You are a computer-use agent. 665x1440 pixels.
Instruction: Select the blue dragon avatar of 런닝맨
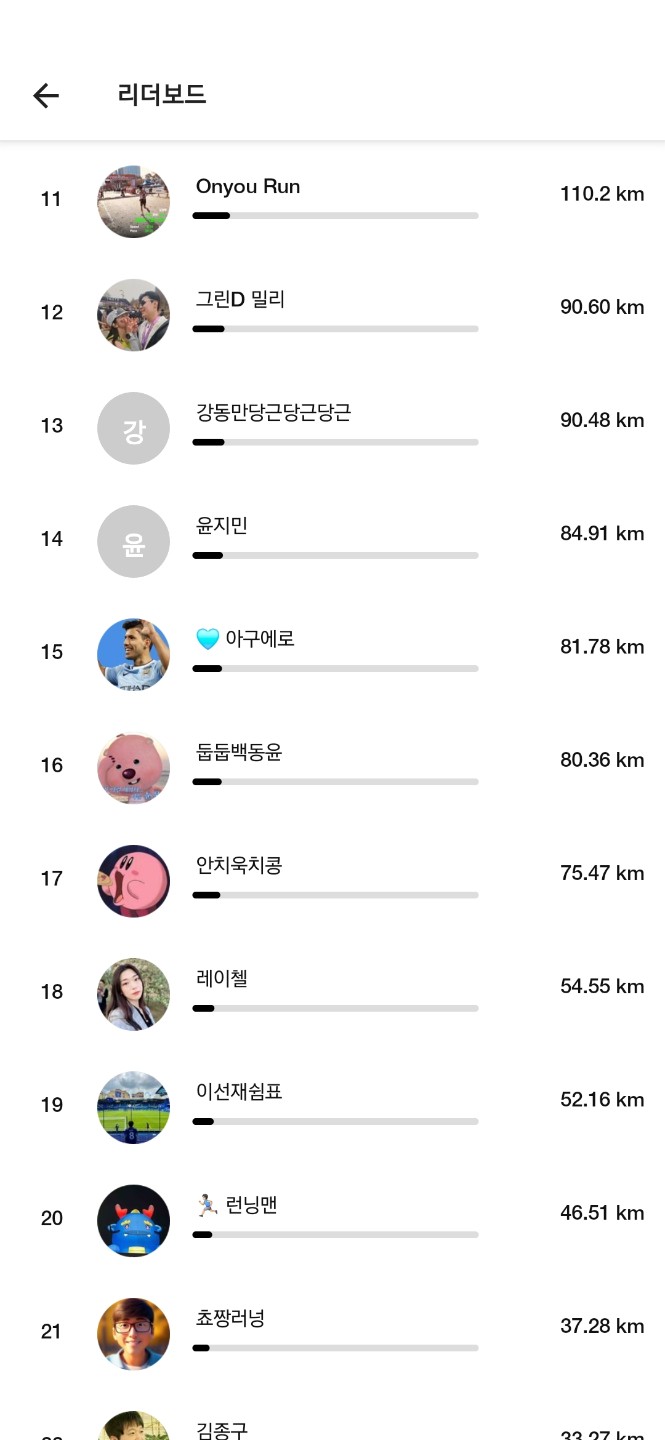coord(133,1219)
